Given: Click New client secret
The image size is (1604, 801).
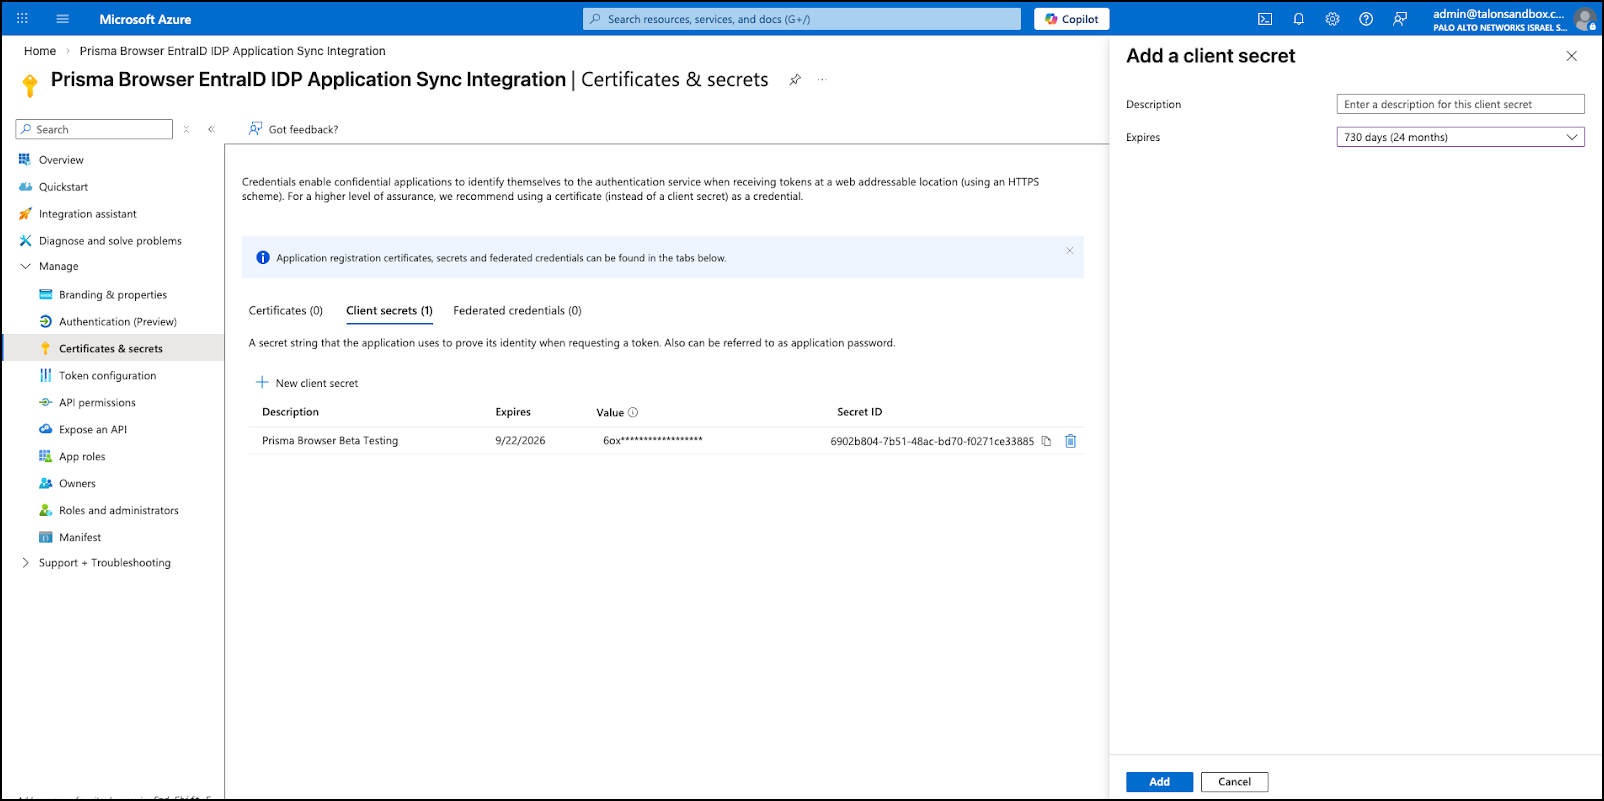Looking at the screenshot, I should tap(307, 383).
